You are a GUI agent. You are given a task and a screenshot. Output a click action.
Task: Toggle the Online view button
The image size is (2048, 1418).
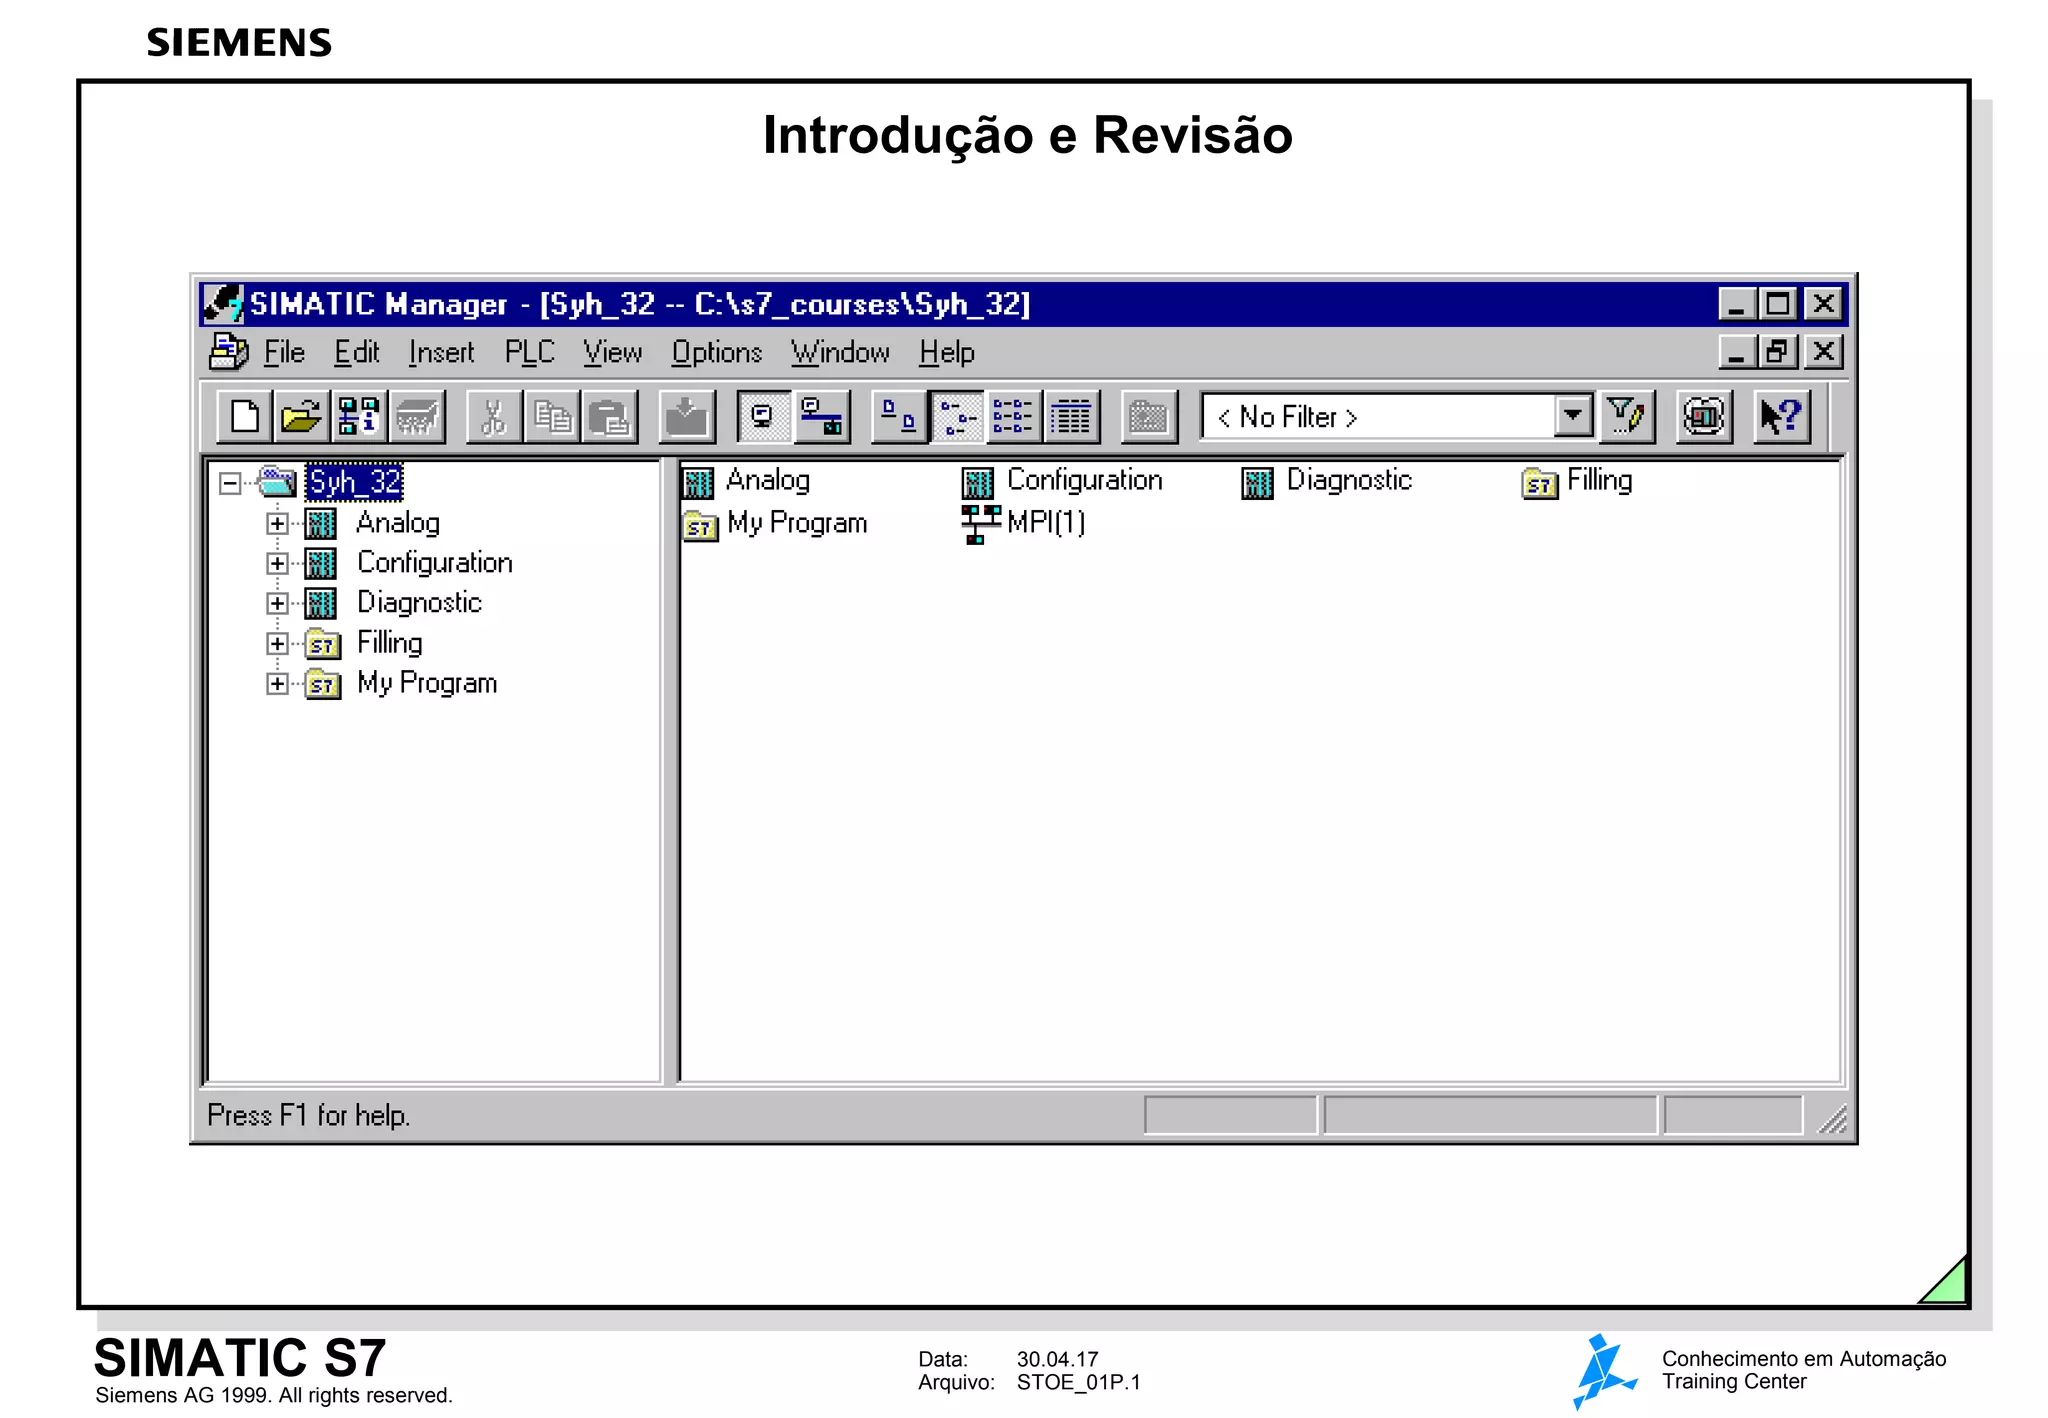tap(822, 416)
